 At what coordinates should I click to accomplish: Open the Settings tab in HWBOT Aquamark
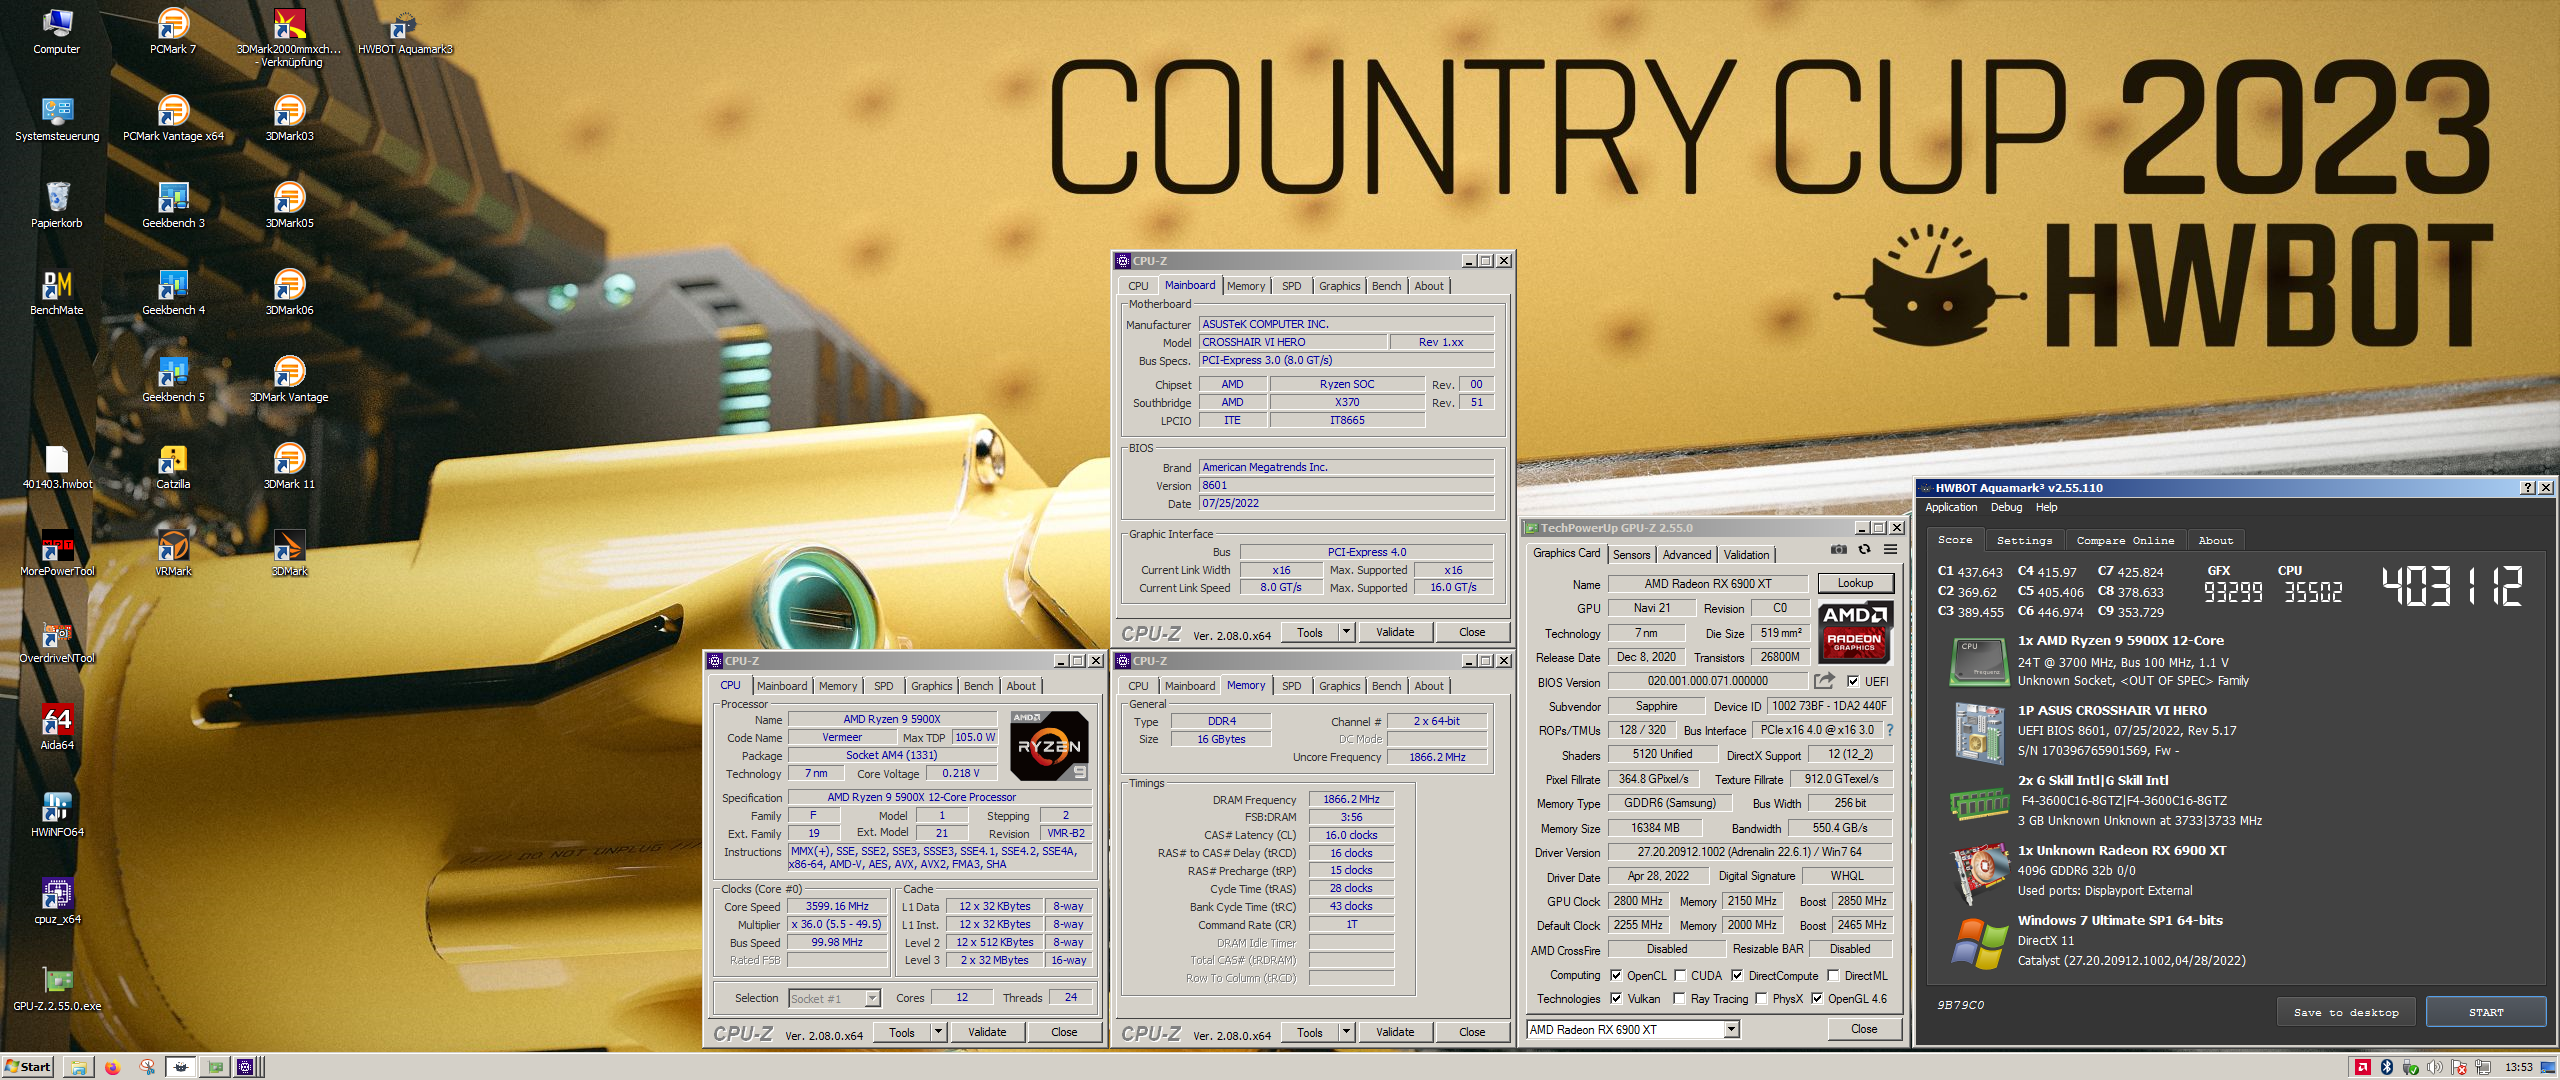(x=2024, y=540)
